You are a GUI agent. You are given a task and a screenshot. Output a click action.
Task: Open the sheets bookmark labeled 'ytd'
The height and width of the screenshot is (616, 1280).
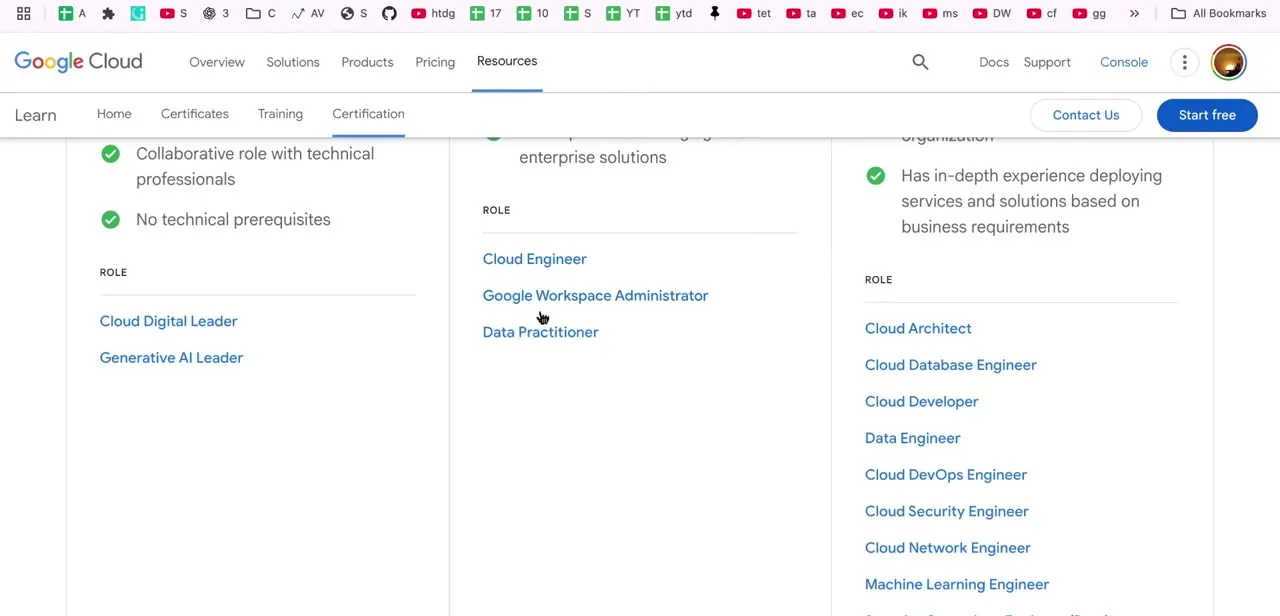tap(673, 13)
